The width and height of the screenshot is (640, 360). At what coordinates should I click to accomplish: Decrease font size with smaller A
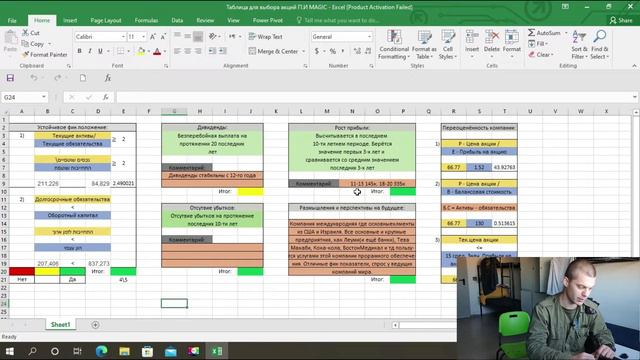(163, 37)
